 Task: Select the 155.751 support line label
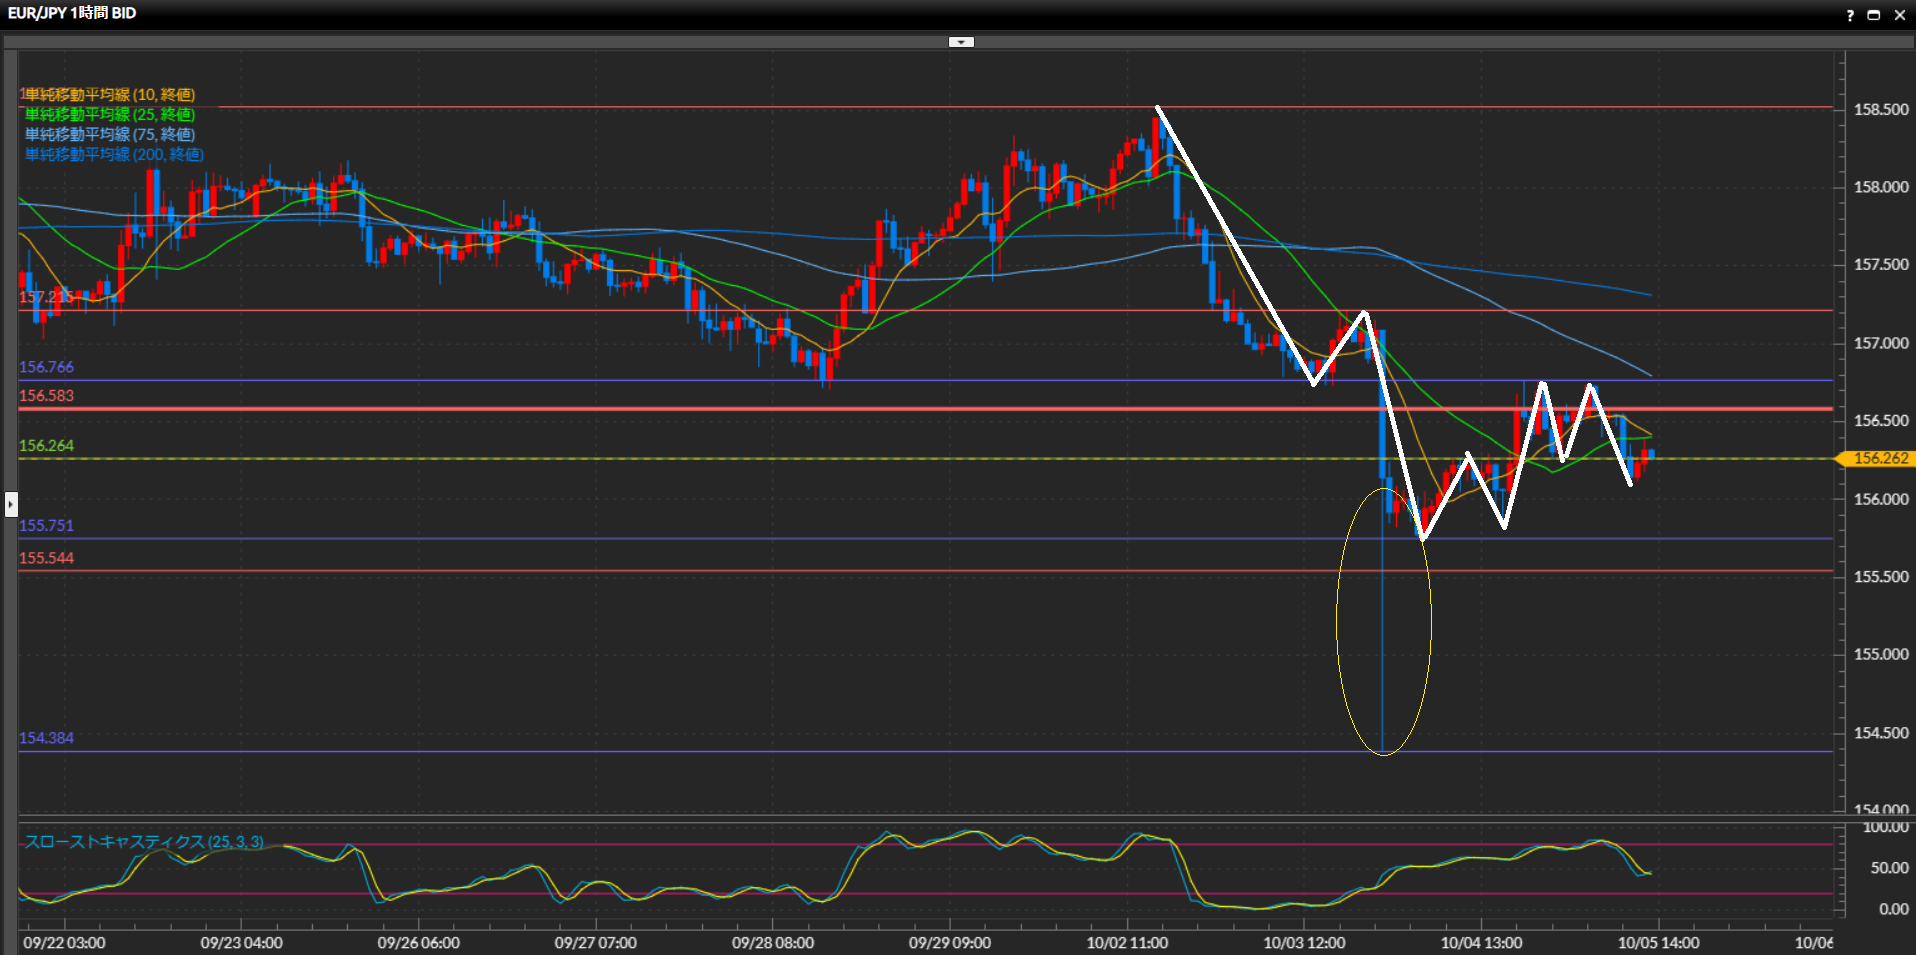[46, 526]
